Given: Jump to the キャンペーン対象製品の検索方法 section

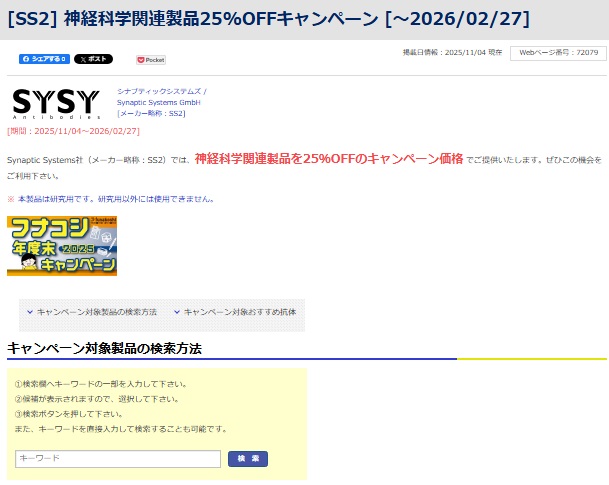Looking at the screenshot, I should pos(97,312).
